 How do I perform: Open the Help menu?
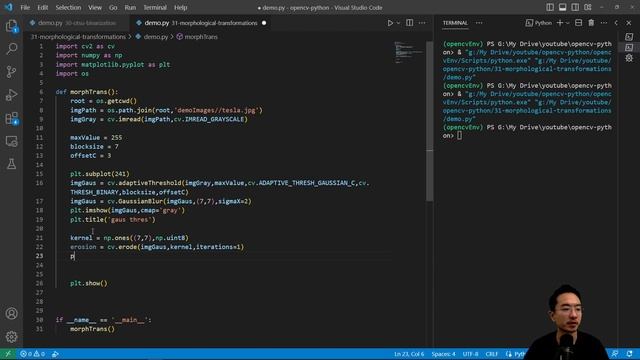[x=180, y=7]
